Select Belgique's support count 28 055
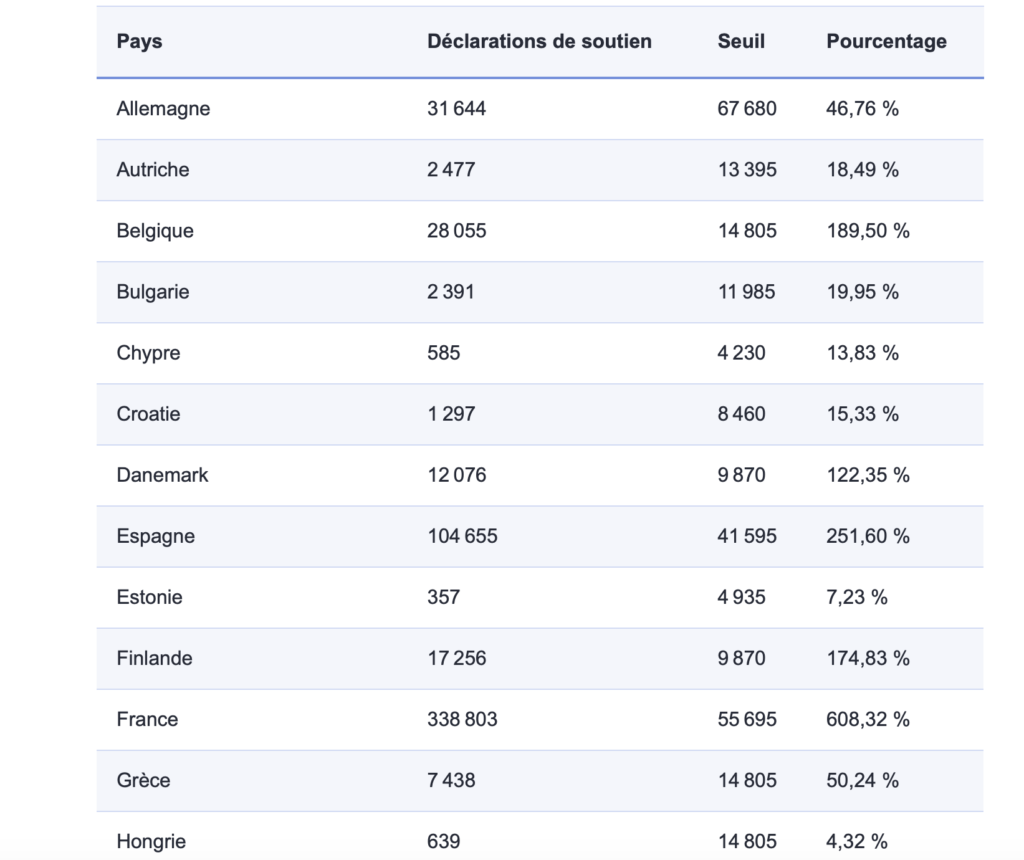Viewport: 1024px width, 860px height. [x=457, y=231]
